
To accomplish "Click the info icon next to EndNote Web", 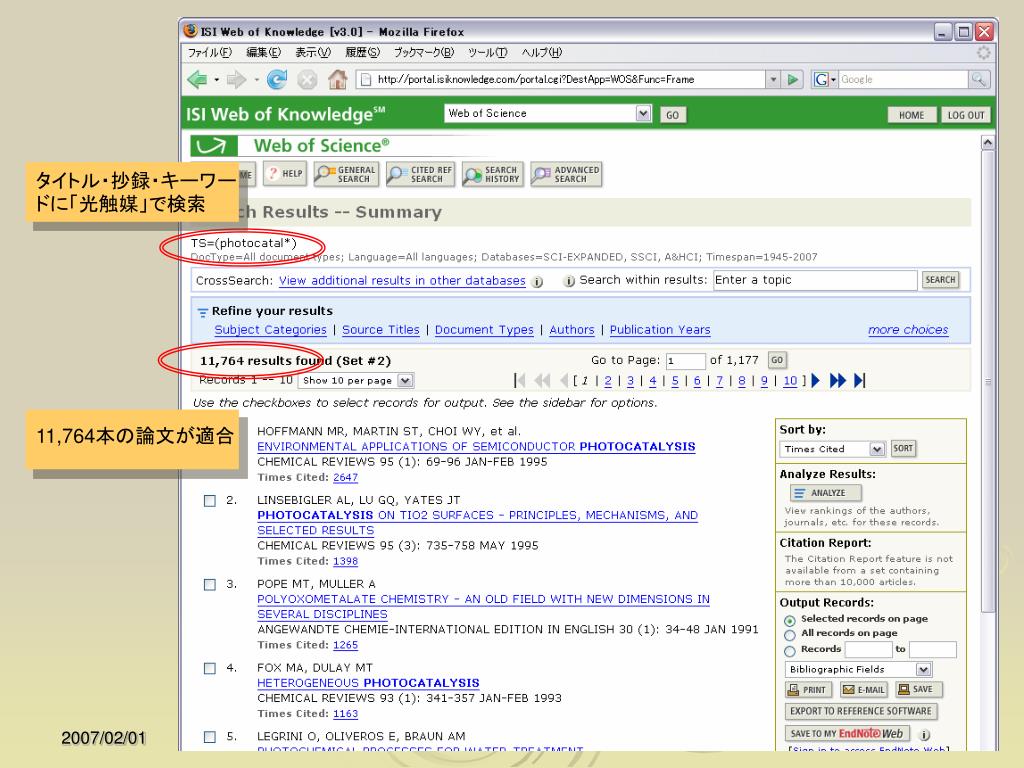I will click(925, 735).
